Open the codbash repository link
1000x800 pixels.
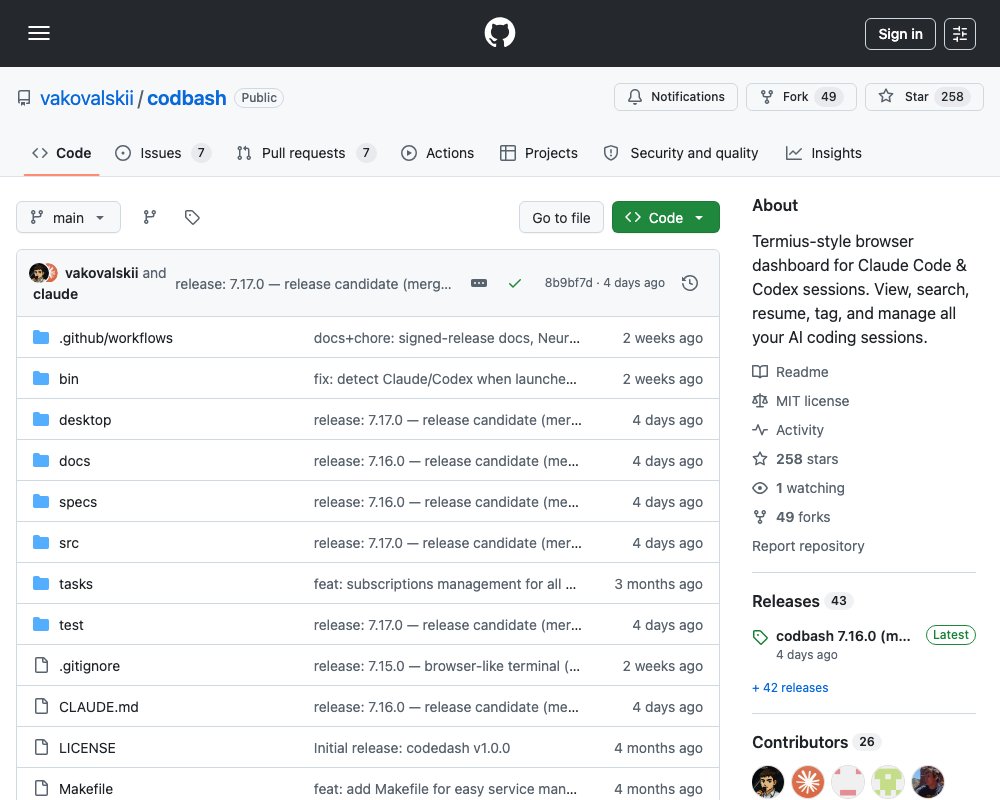(186, 98)
